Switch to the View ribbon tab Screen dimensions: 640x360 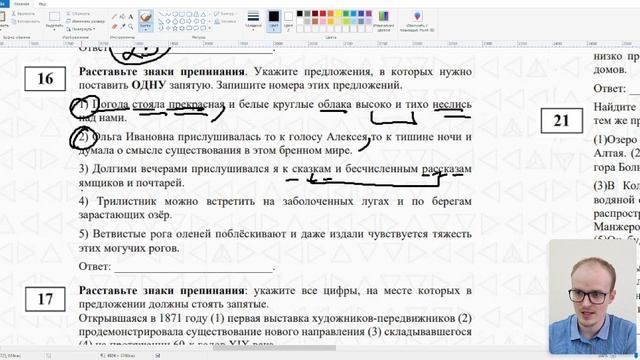42,4
